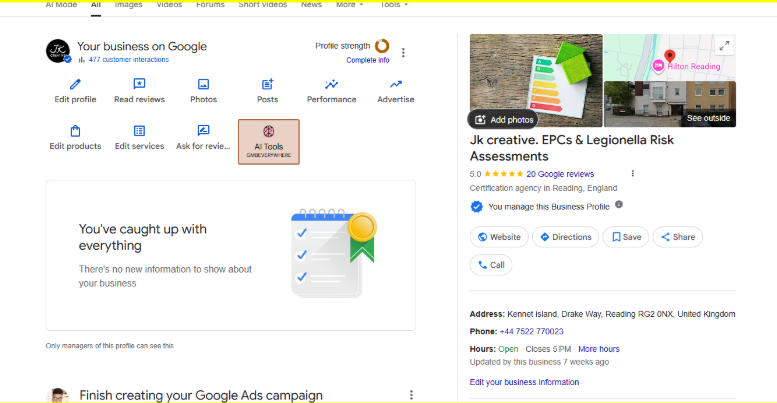Expand the map to full view

pos(724,46)
